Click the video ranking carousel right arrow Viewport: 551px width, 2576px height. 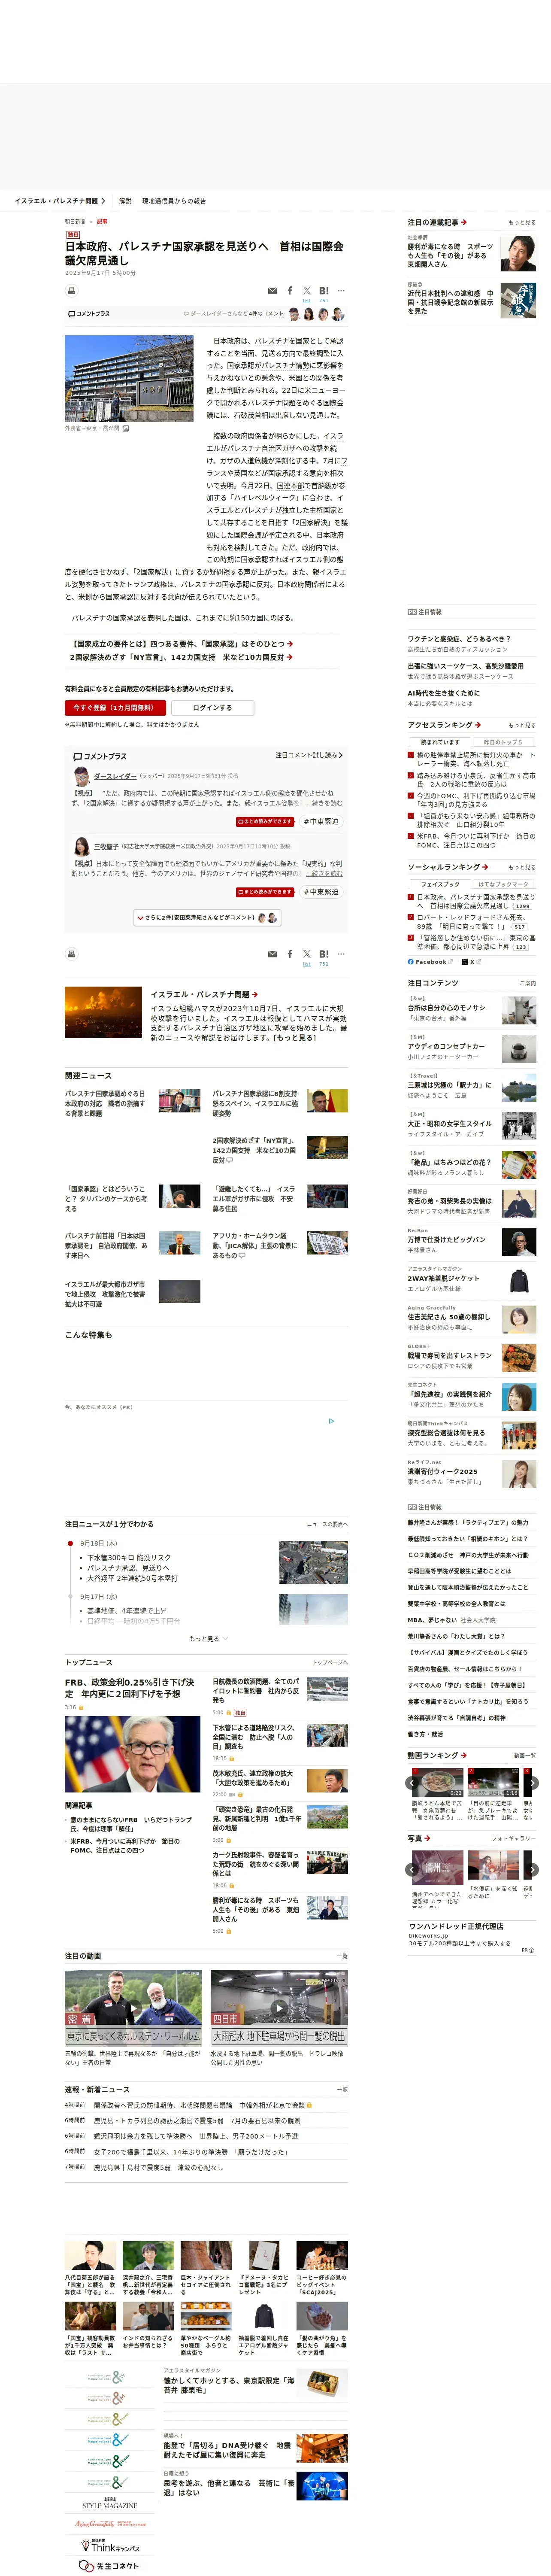click(532, 1782)
